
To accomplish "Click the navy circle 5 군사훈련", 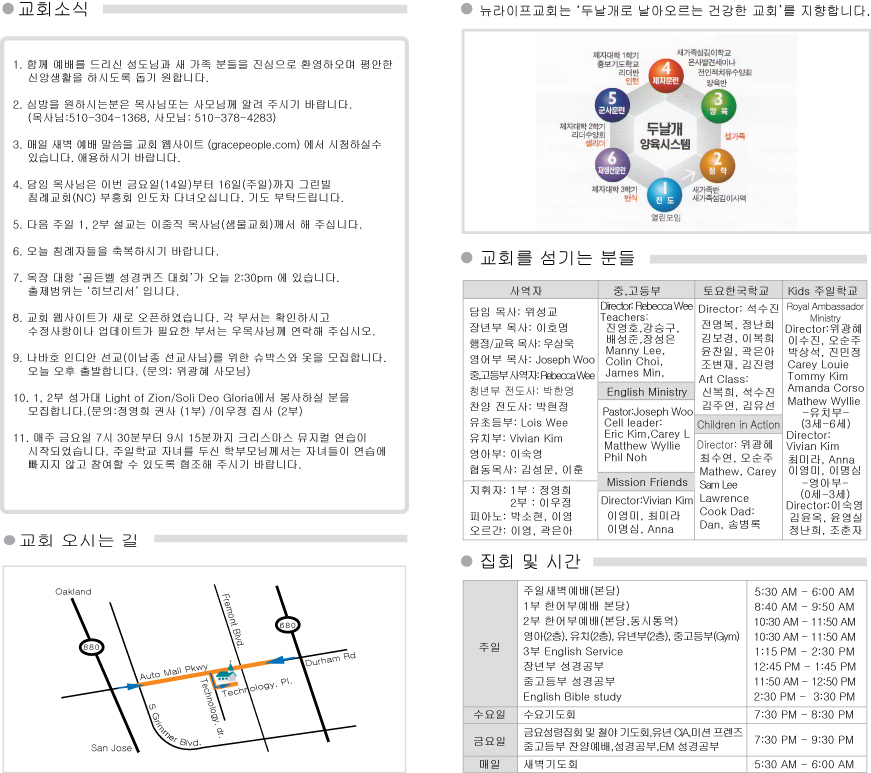I will 612,104.
